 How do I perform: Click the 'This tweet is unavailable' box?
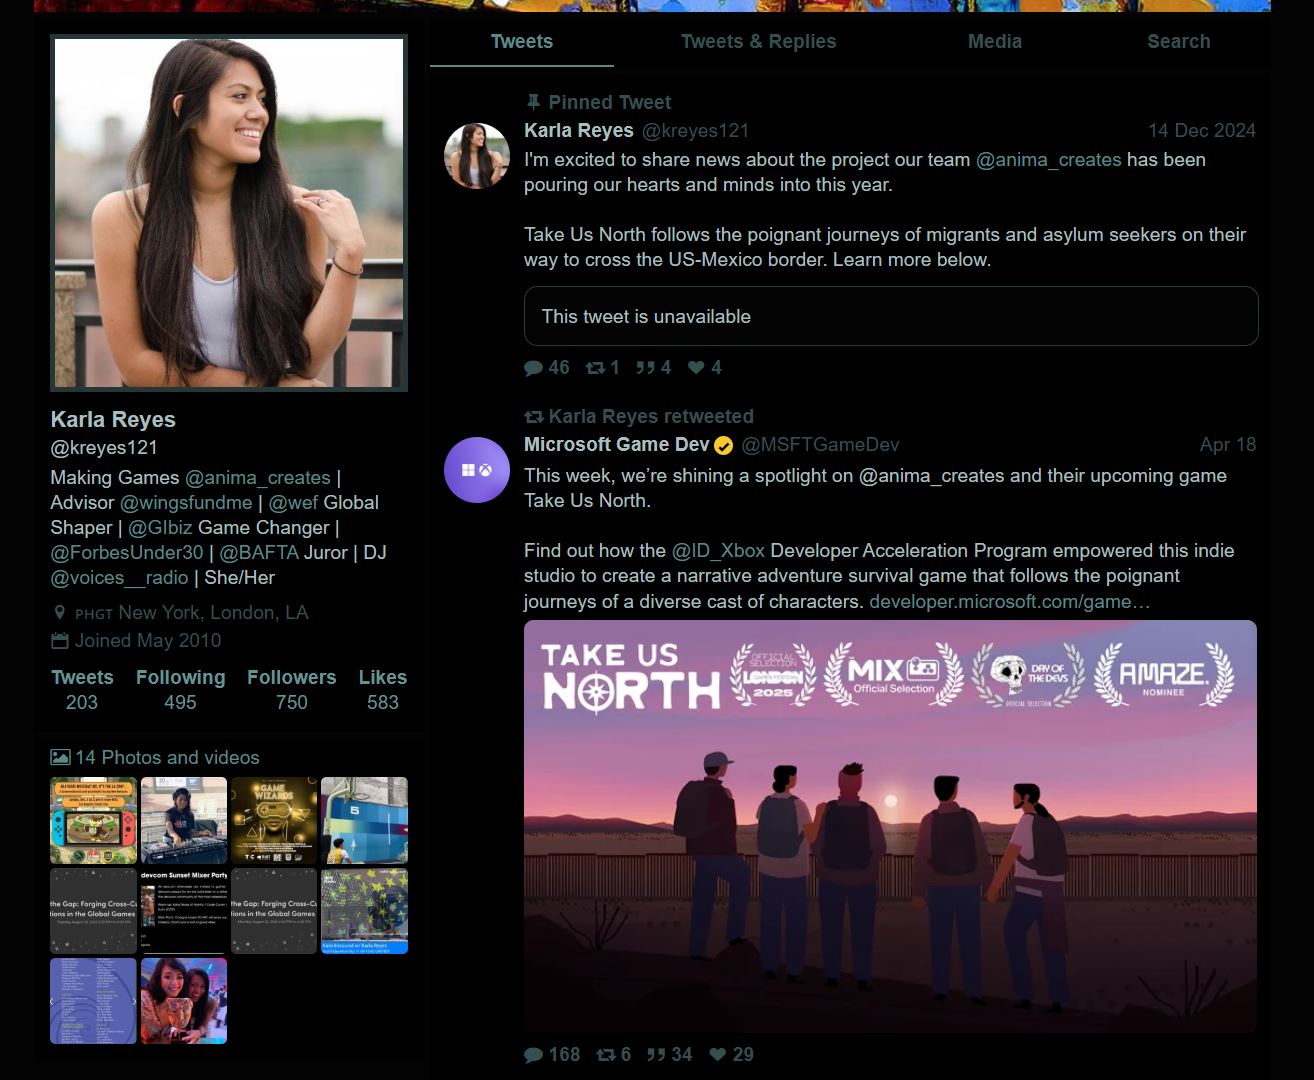(891, 317)
